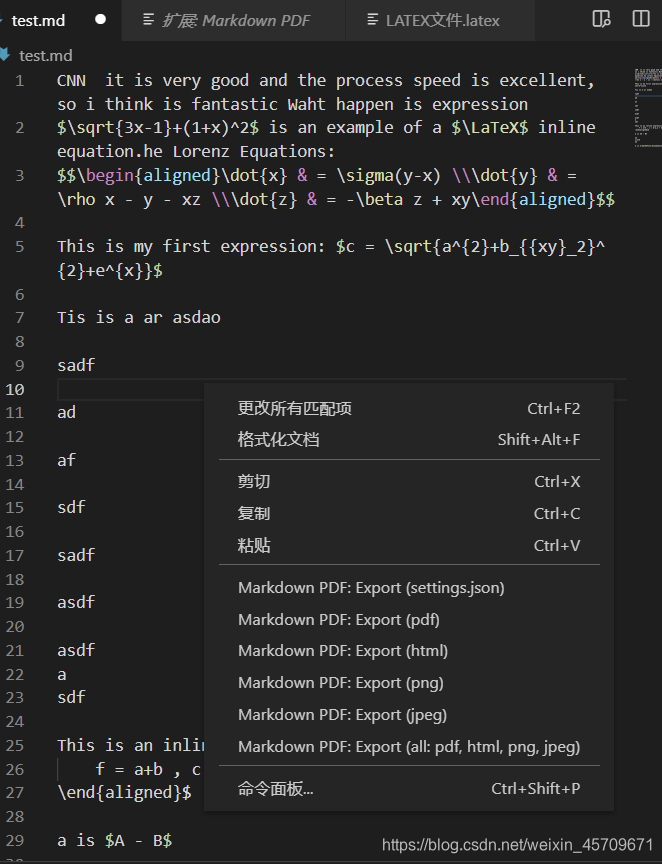Choose Markdown PDF: Export (jpeg)

[408, 715]
